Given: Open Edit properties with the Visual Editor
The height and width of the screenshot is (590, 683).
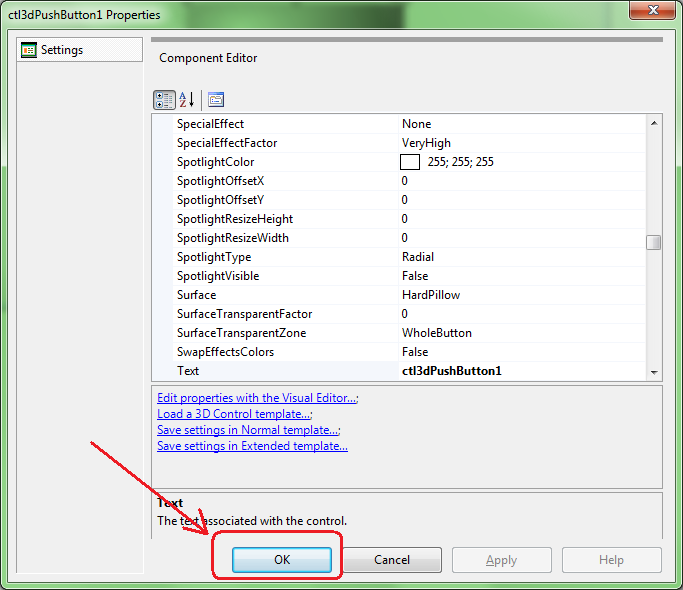Looking at the screenshot, I should tap(256, 398).
